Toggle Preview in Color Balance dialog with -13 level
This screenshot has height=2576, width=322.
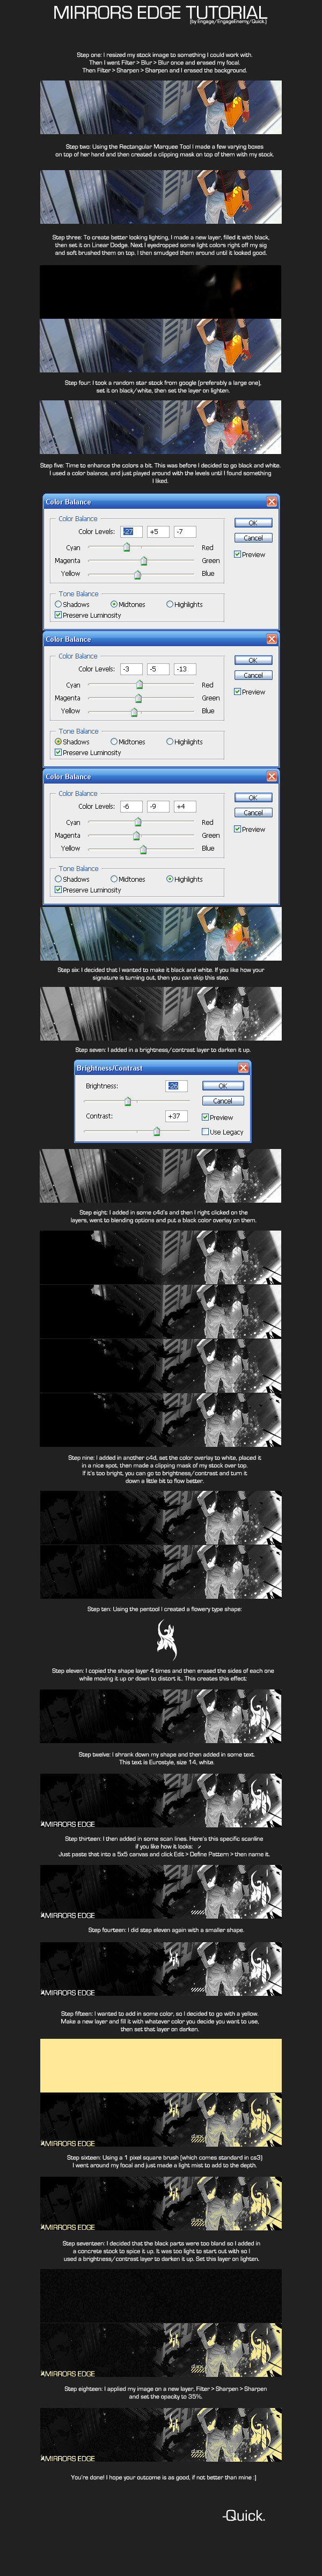pyautogui.click(x=250, y=691)
